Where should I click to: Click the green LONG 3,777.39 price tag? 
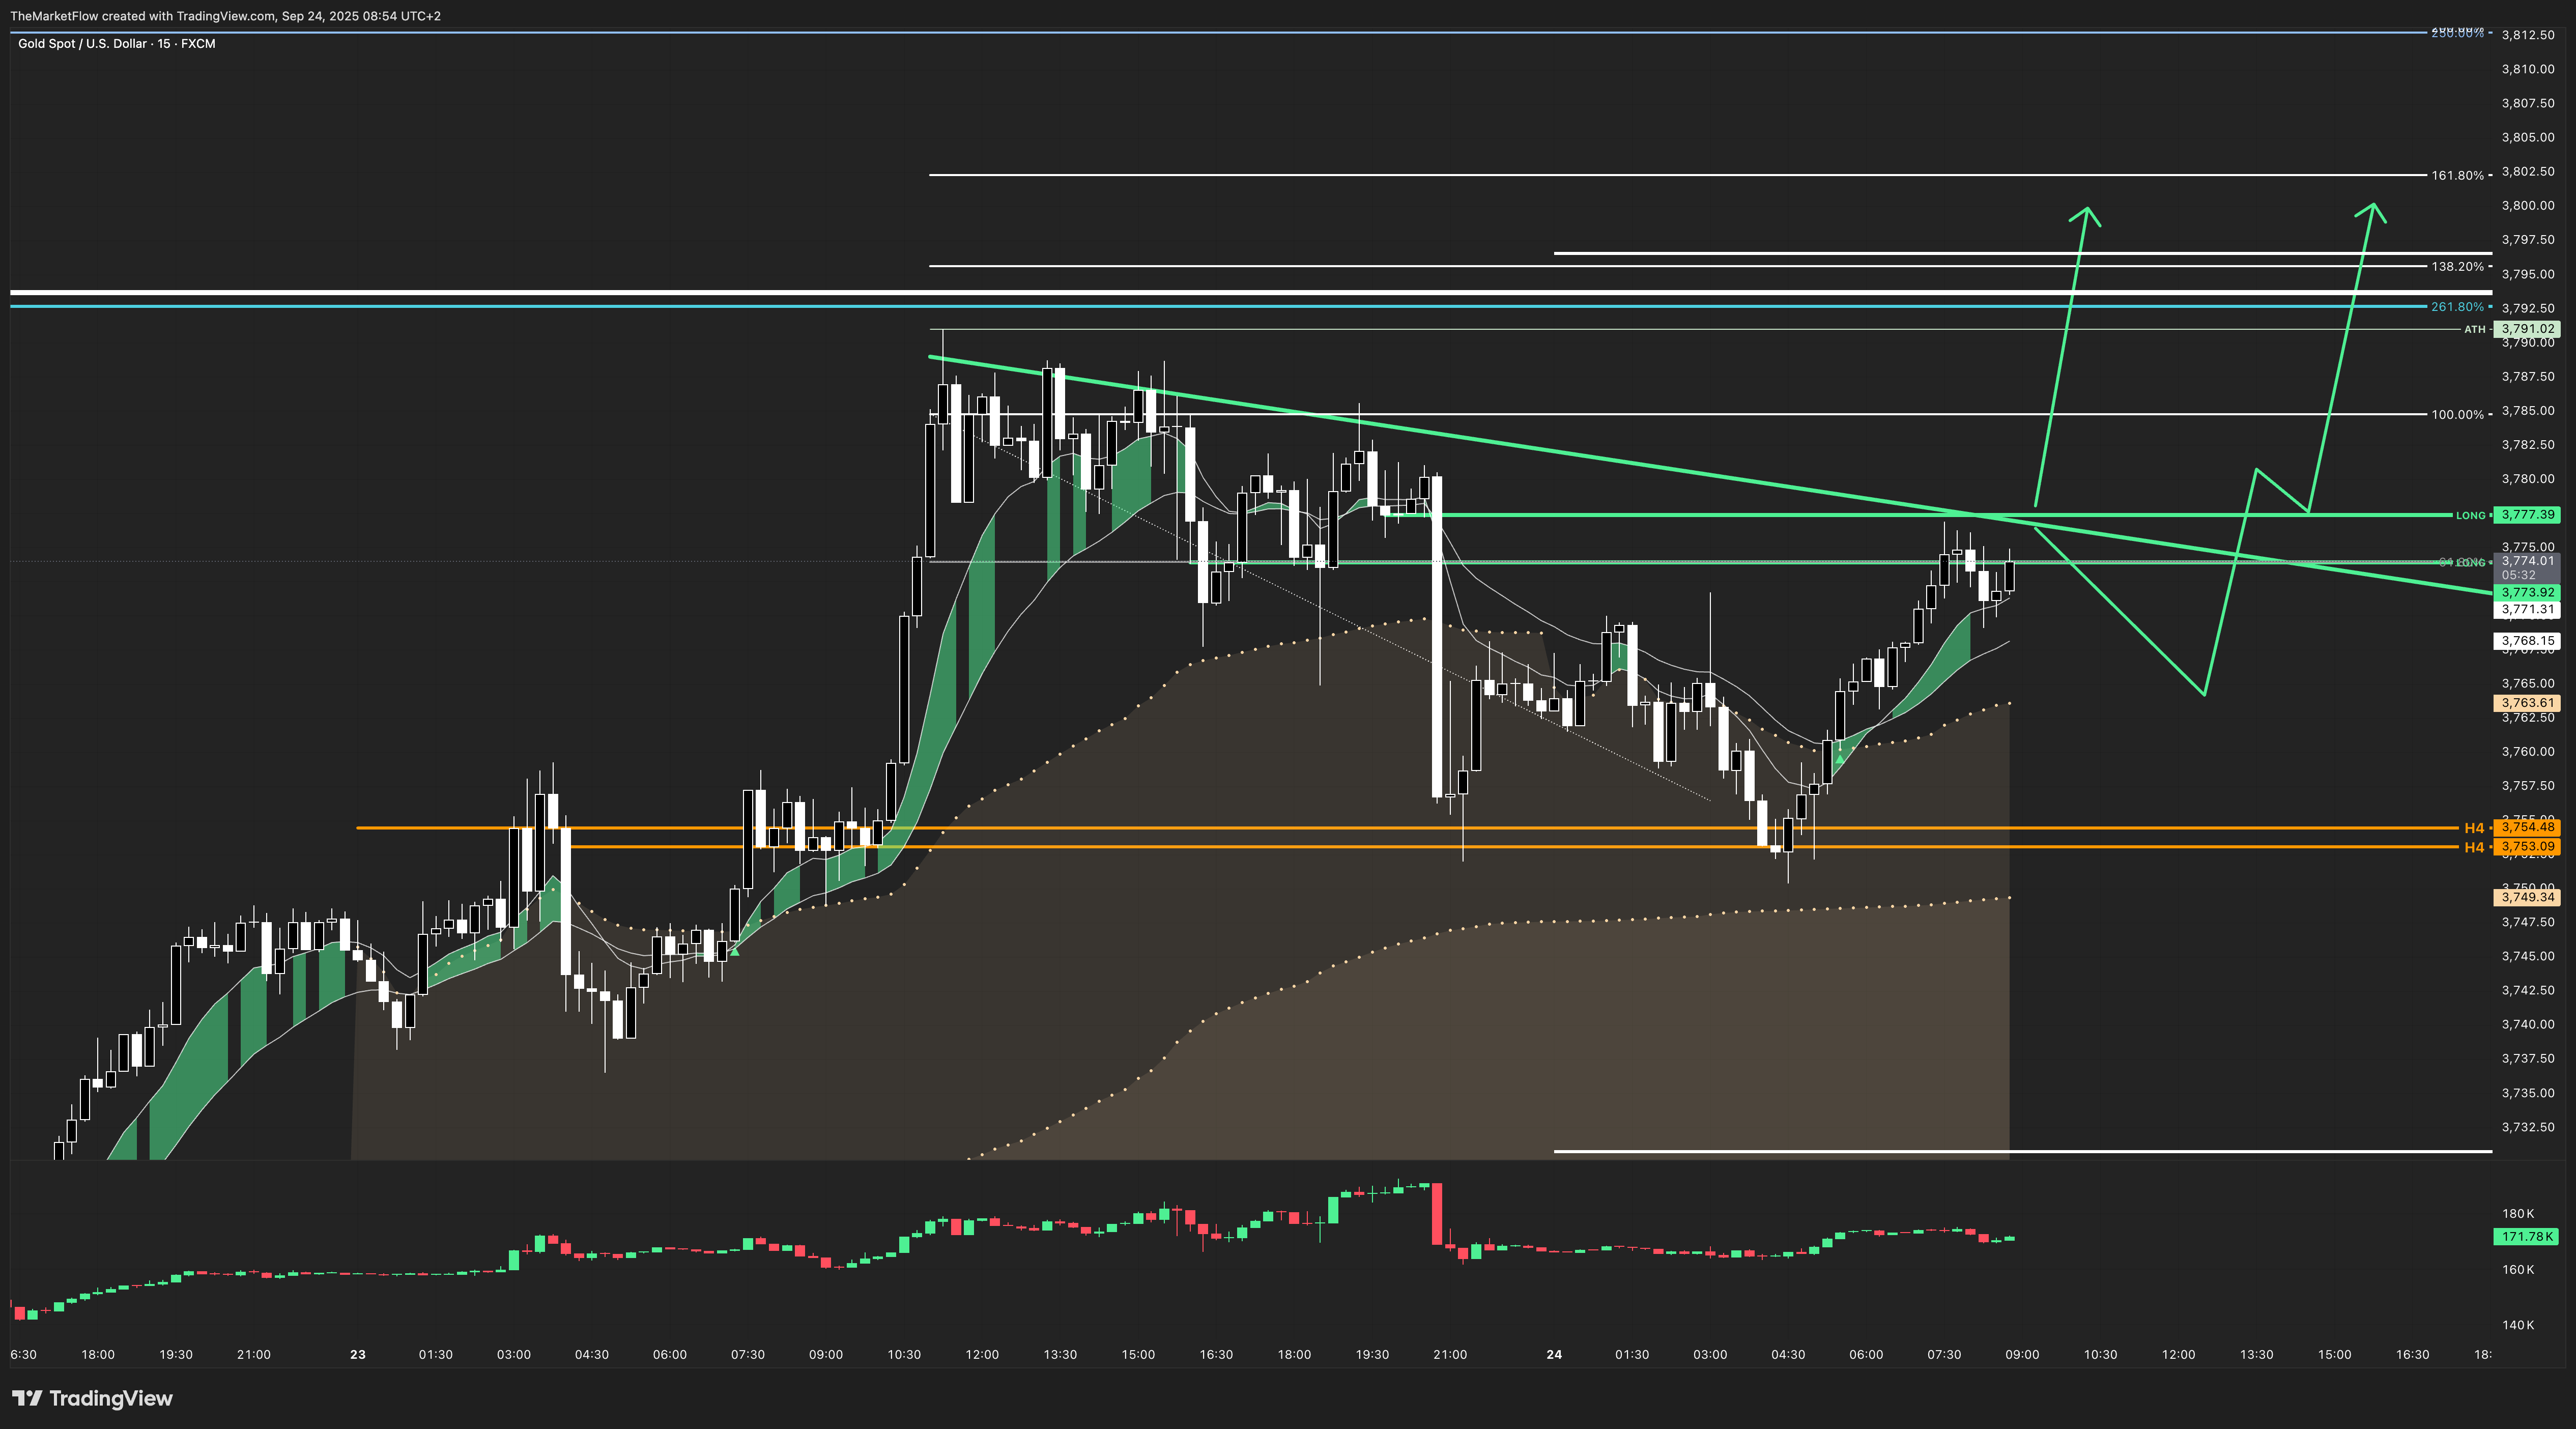point(2527,515)
